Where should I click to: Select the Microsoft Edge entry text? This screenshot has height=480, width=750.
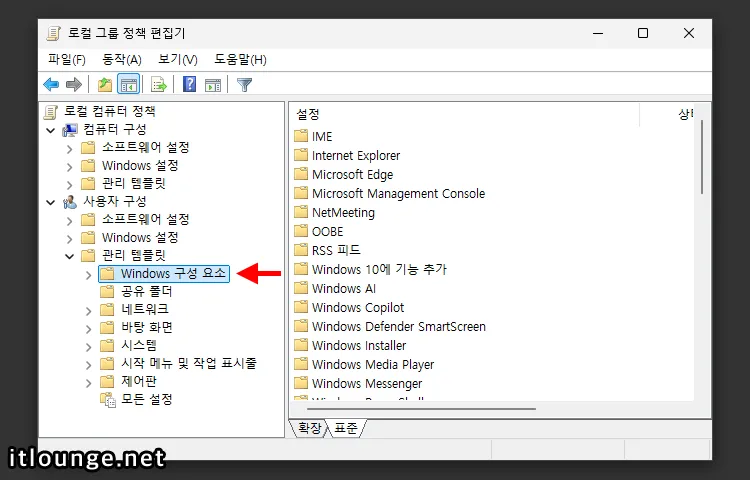click(352, 175)
